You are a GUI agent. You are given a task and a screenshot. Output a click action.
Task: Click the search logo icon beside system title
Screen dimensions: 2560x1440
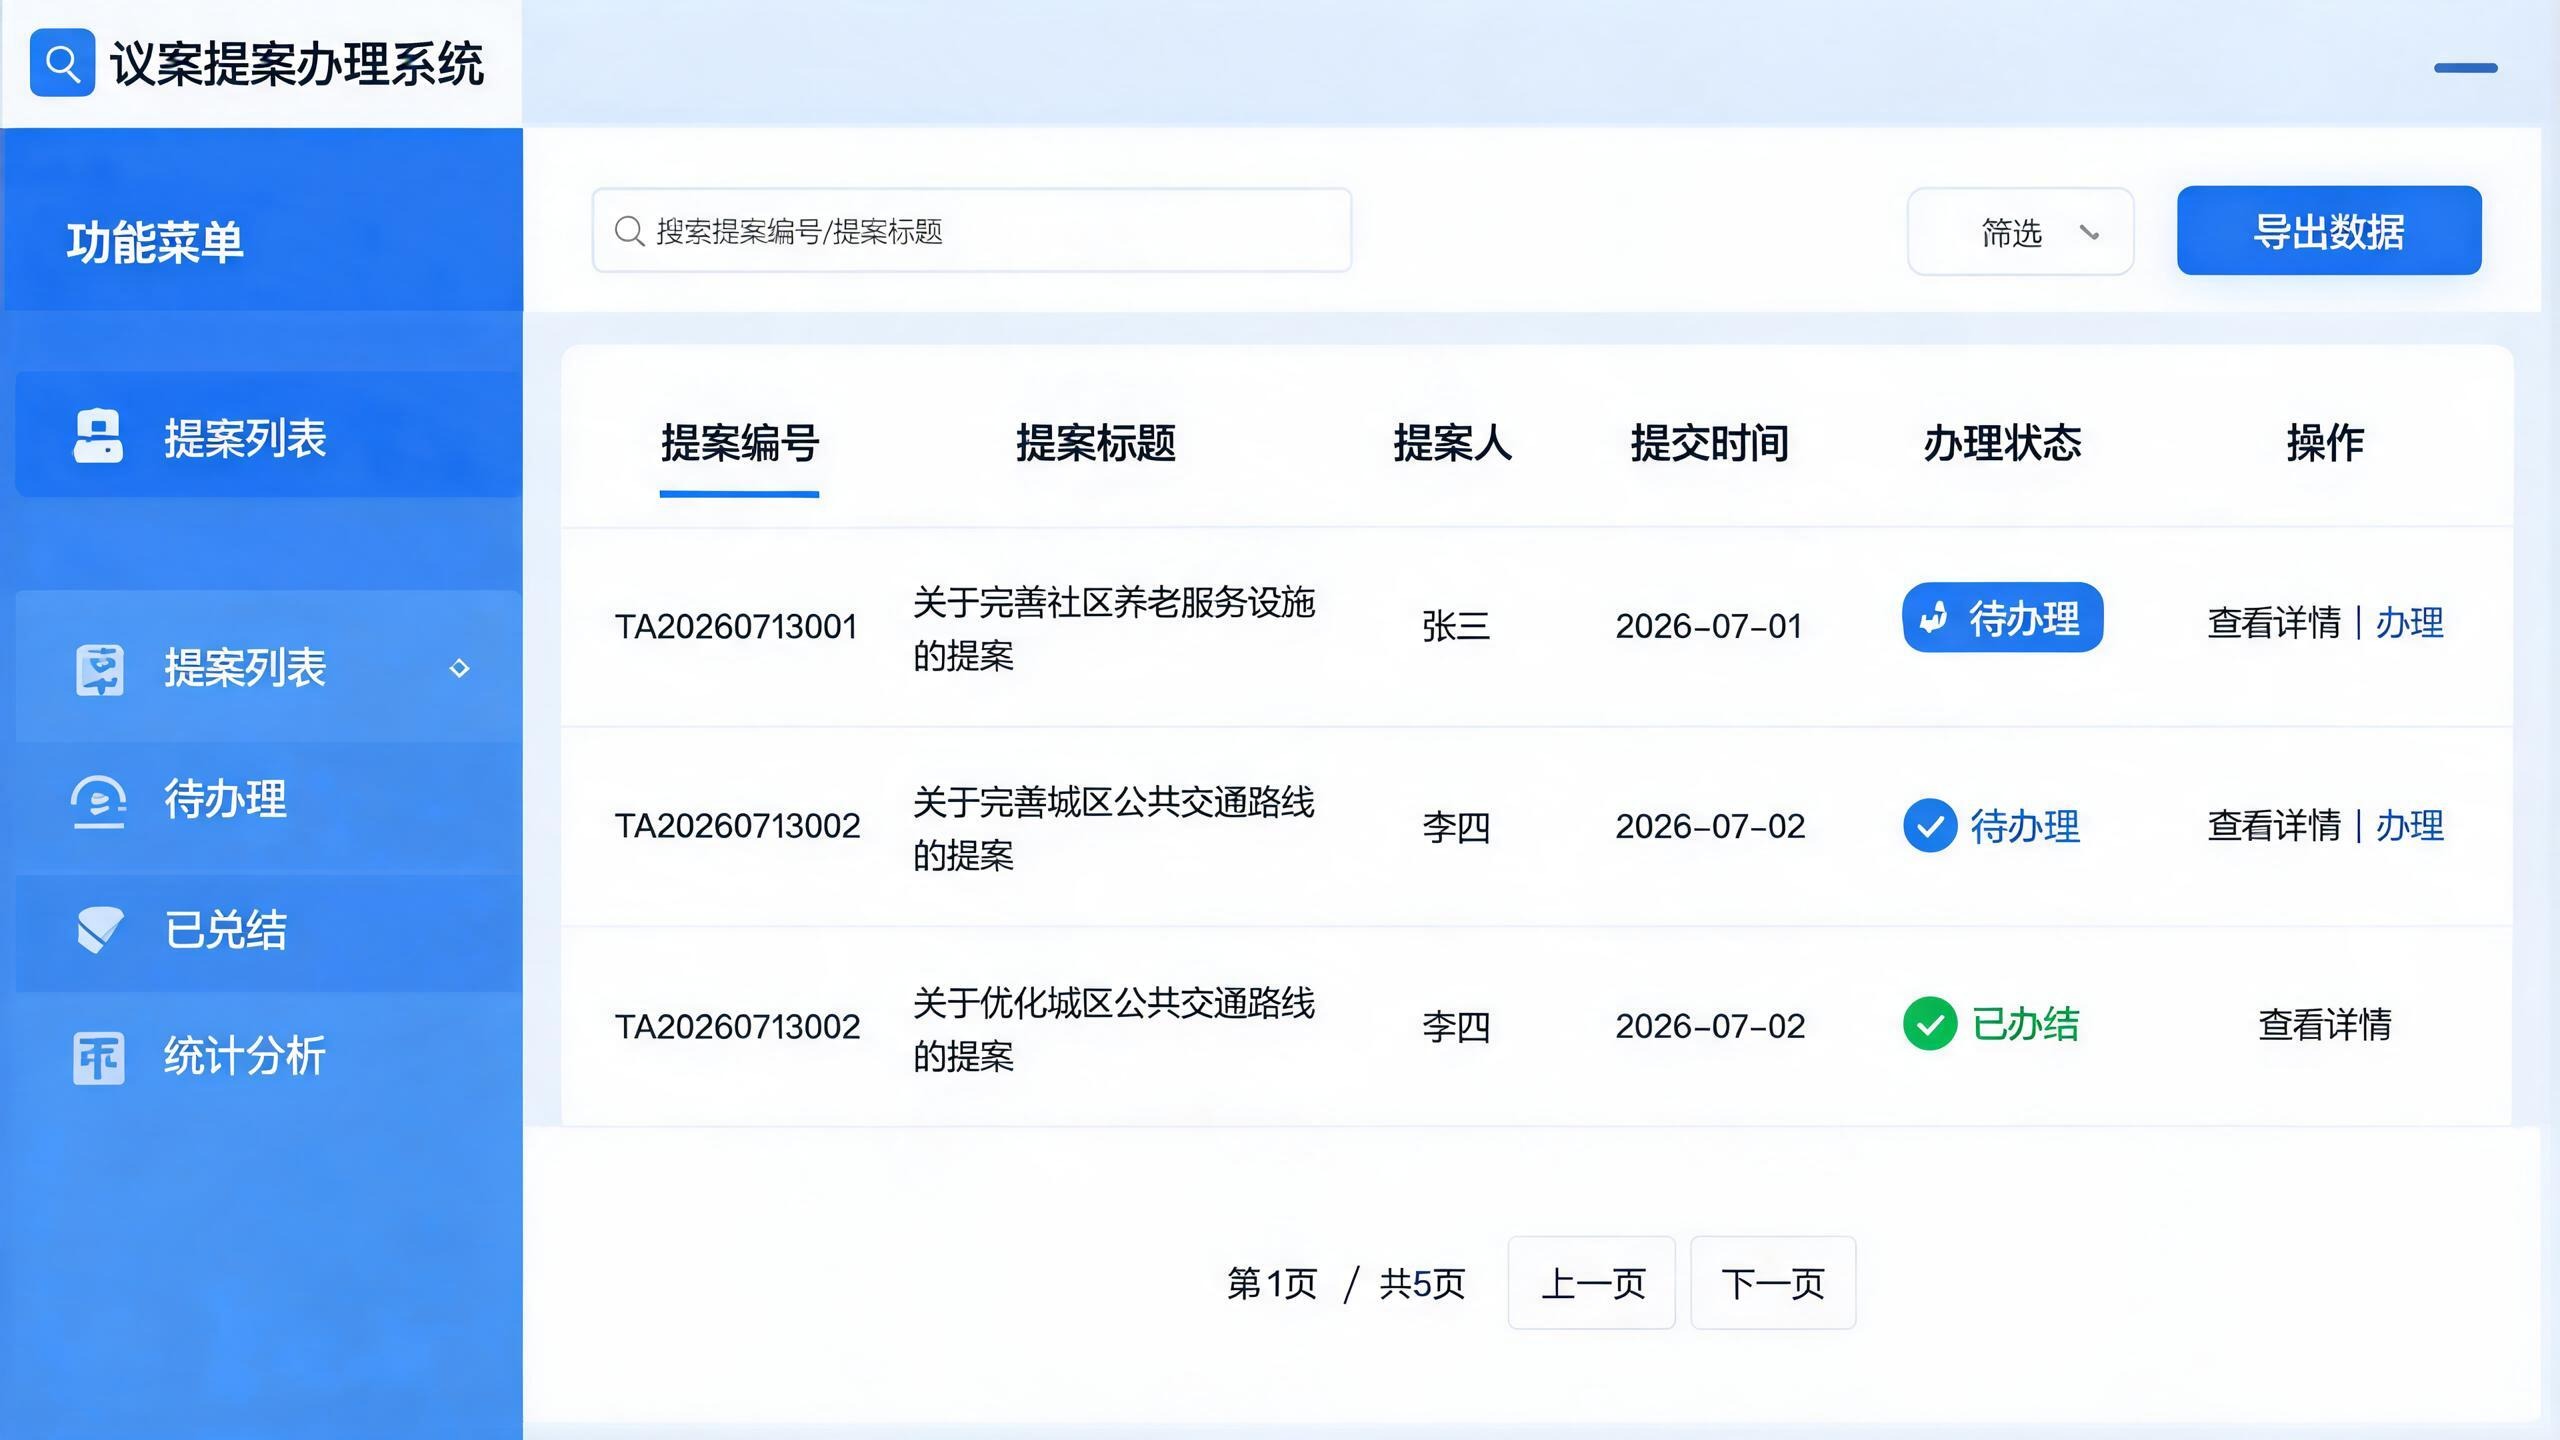click(x=62, y=63)
